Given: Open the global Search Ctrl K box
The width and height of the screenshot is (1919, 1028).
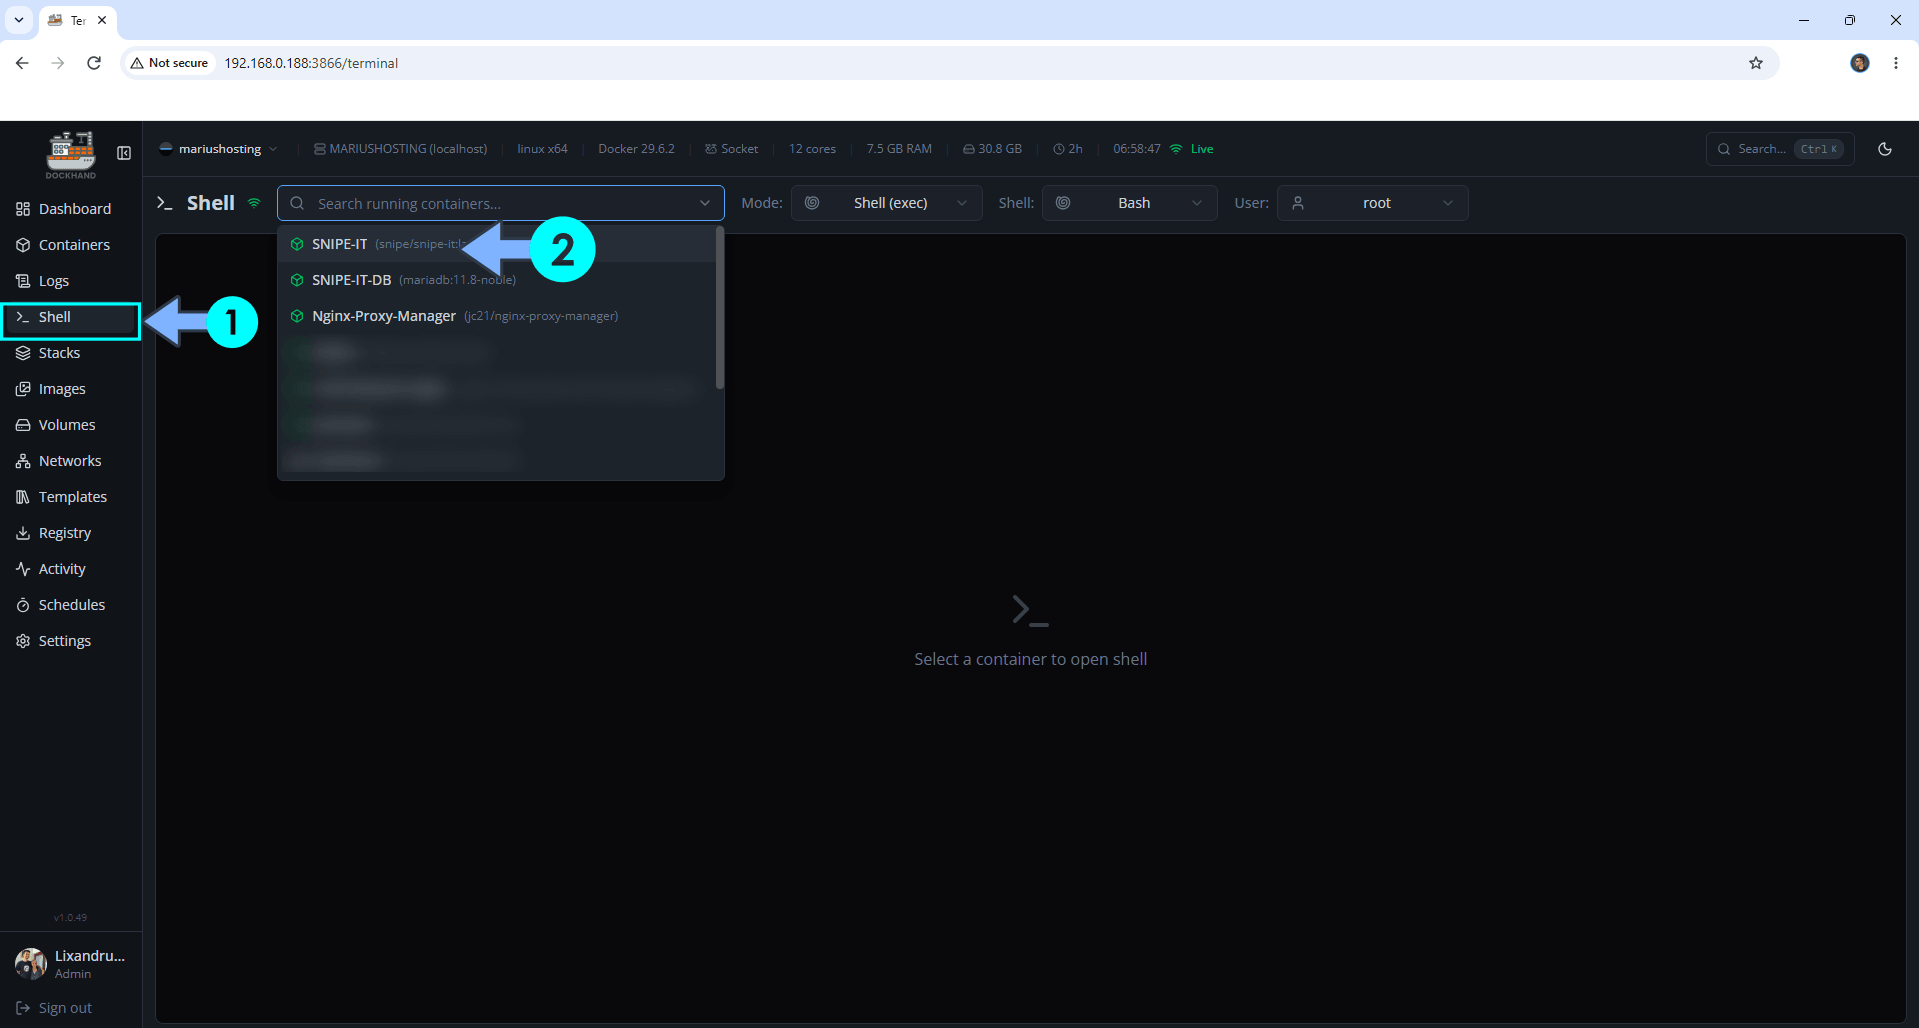Looking at the screenshot, I should (x=1780, y=149).
